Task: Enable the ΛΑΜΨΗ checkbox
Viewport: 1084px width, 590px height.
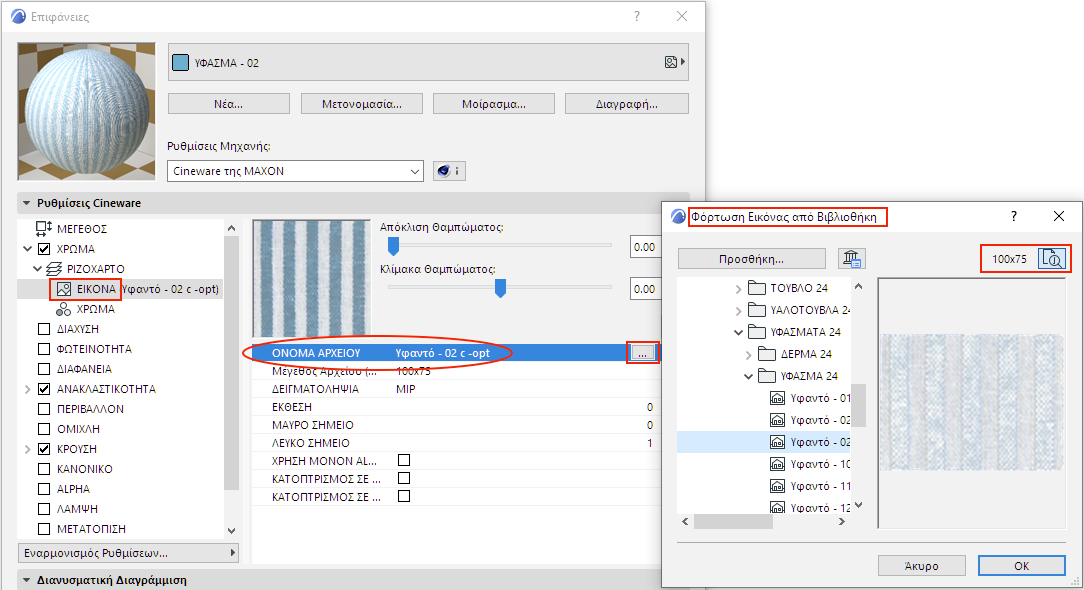Action: [44, 509]
